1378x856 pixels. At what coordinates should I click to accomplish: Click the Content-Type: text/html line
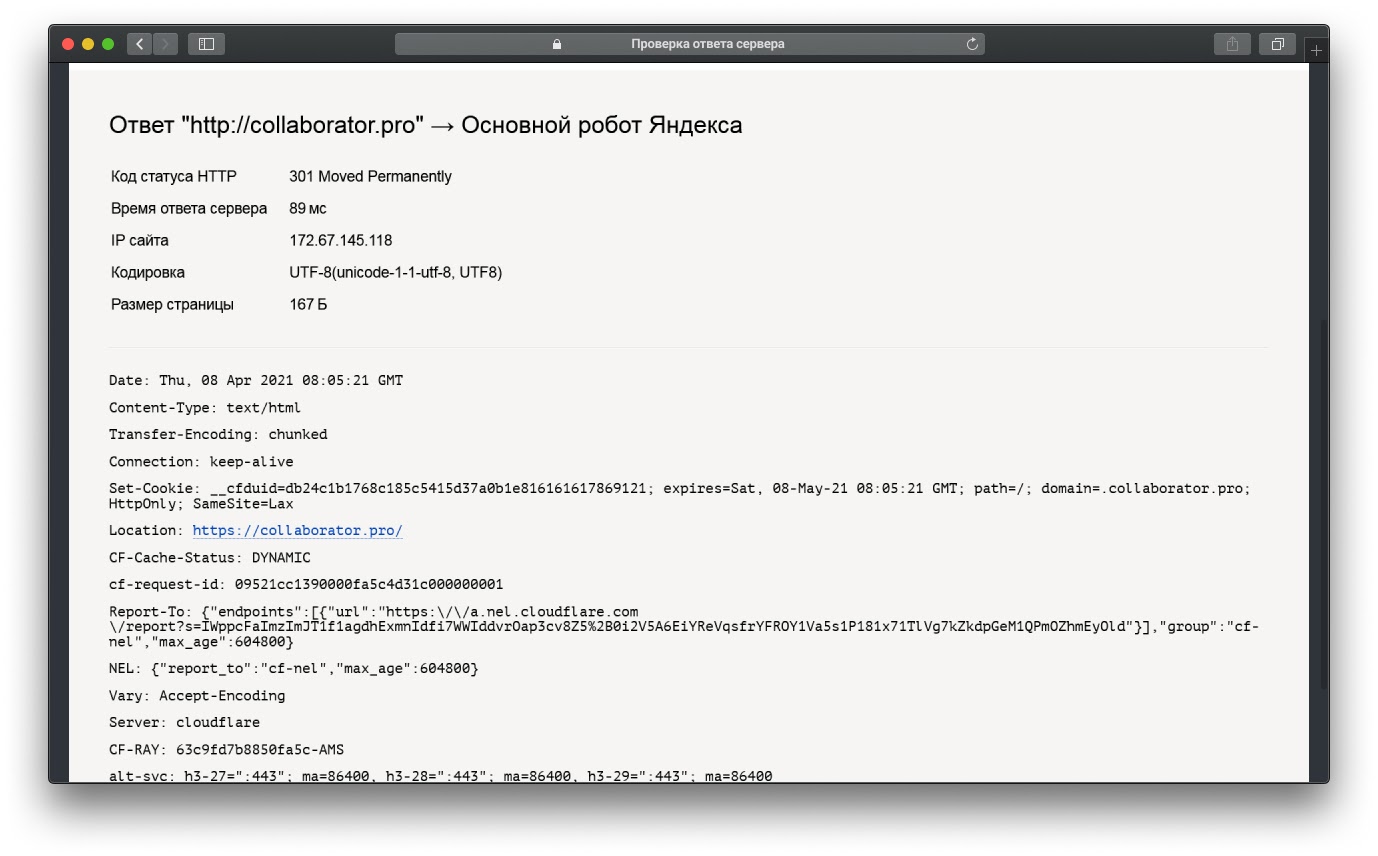204,408
